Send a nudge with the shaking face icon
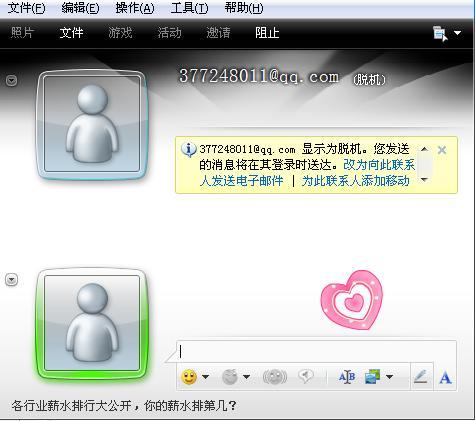The height and width of the screenshot is (421, 475). 275,377
